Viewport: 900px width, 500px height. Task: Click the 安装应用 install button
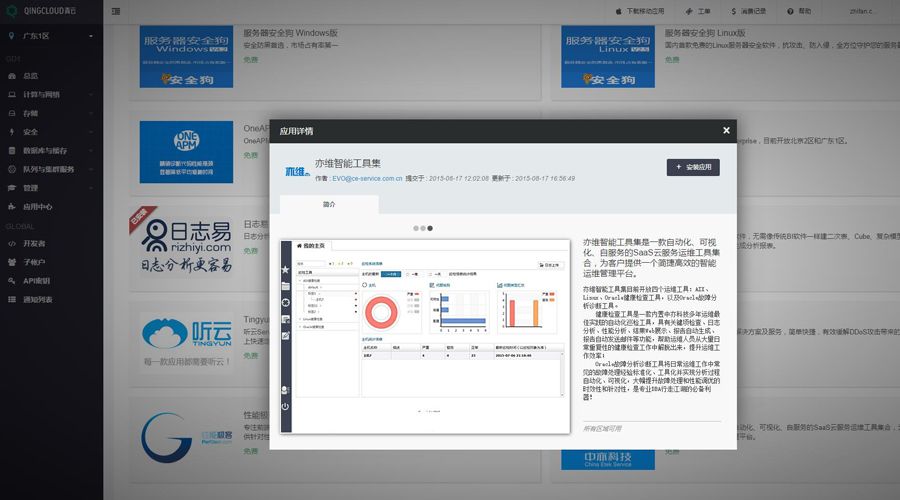point(693,167)
